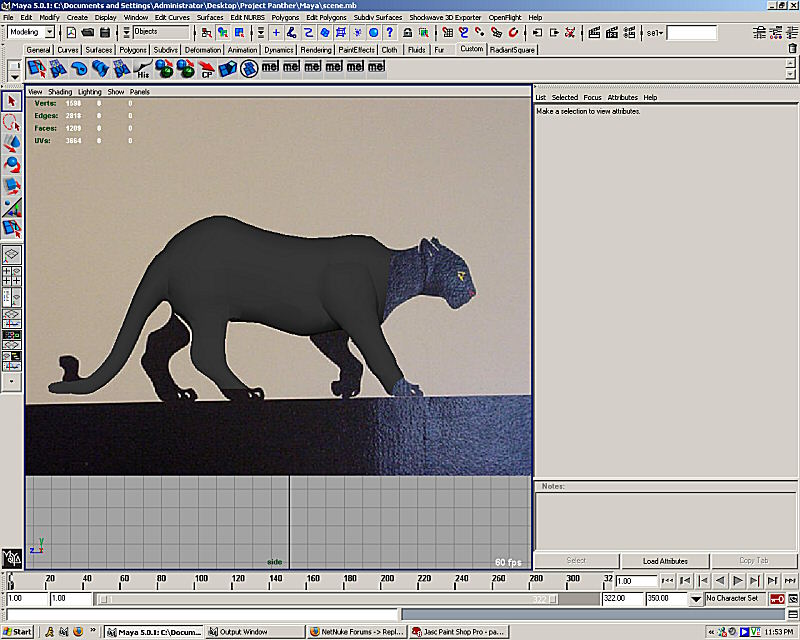Switch to the Polygons shelf tab
Screen dimensions: 800x640
(x=133, y=50)
